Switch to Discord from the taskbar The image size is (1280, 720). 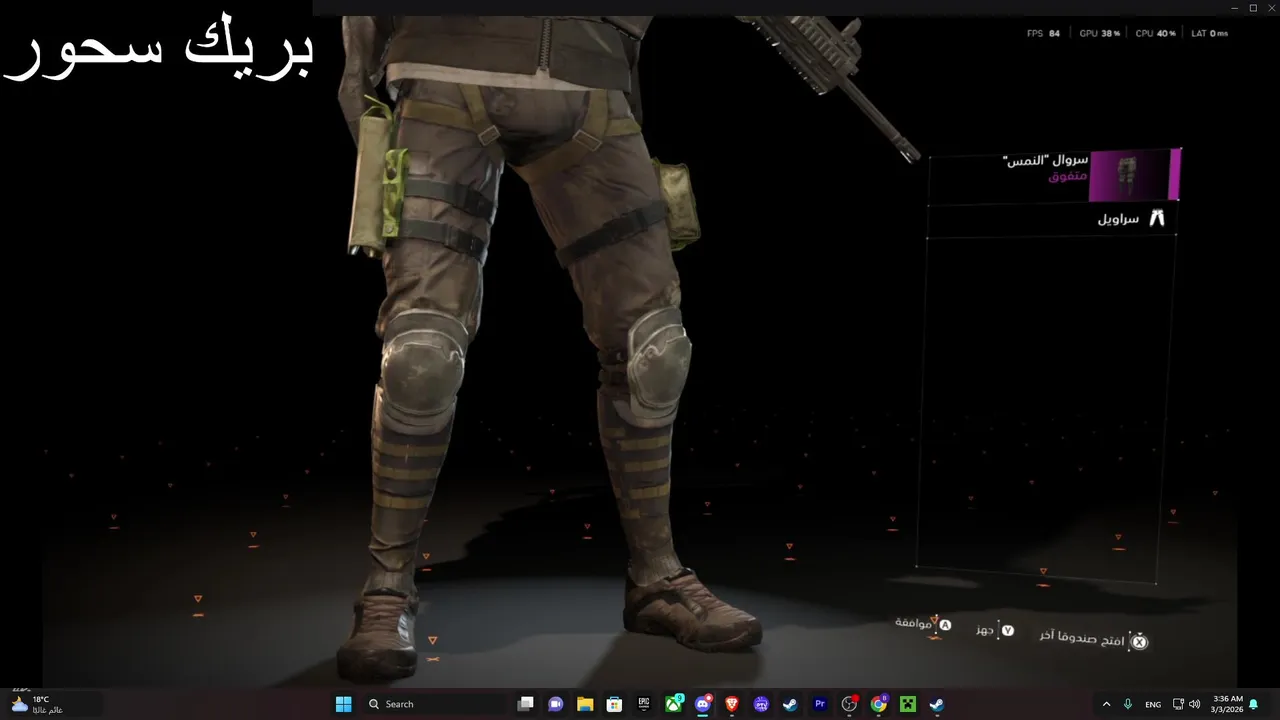[x=703, y=704]
